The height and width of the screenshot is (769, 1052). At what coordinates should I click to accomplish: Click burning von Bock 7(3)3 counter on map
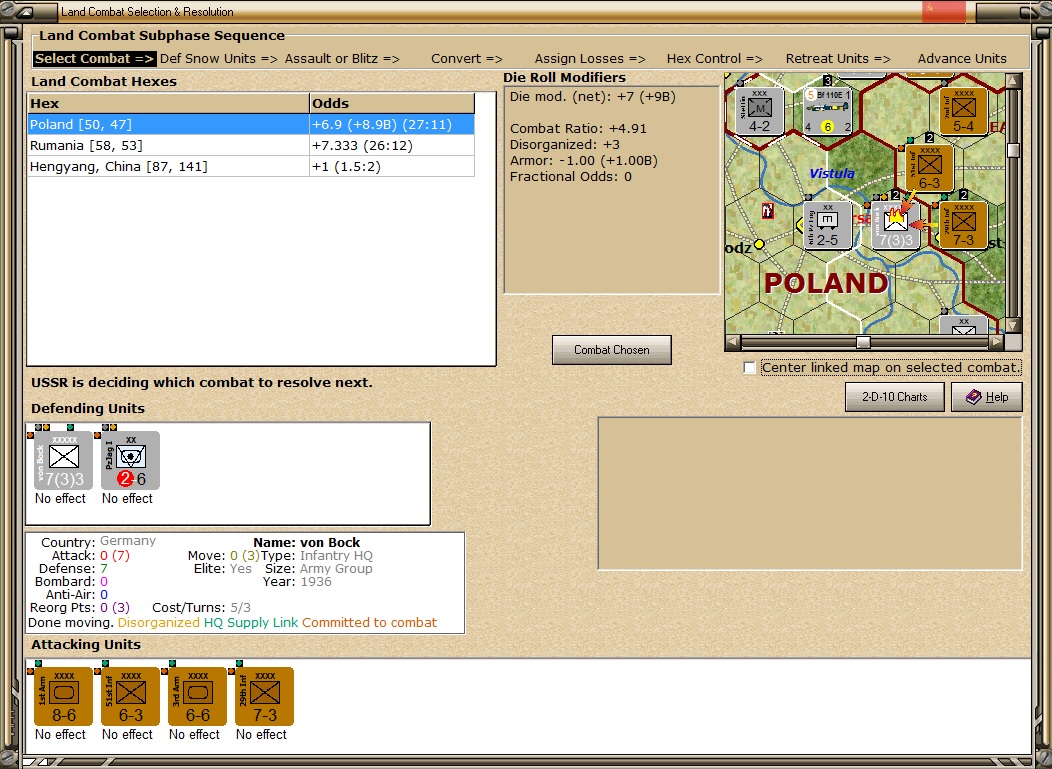(x=896, y=225)
